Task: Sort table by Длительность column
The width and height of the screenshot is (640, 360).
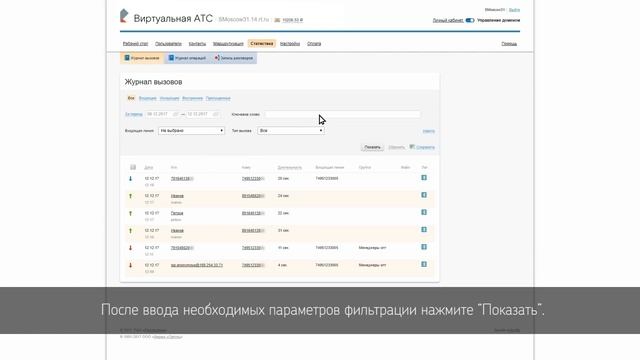Action: point(290,167)
